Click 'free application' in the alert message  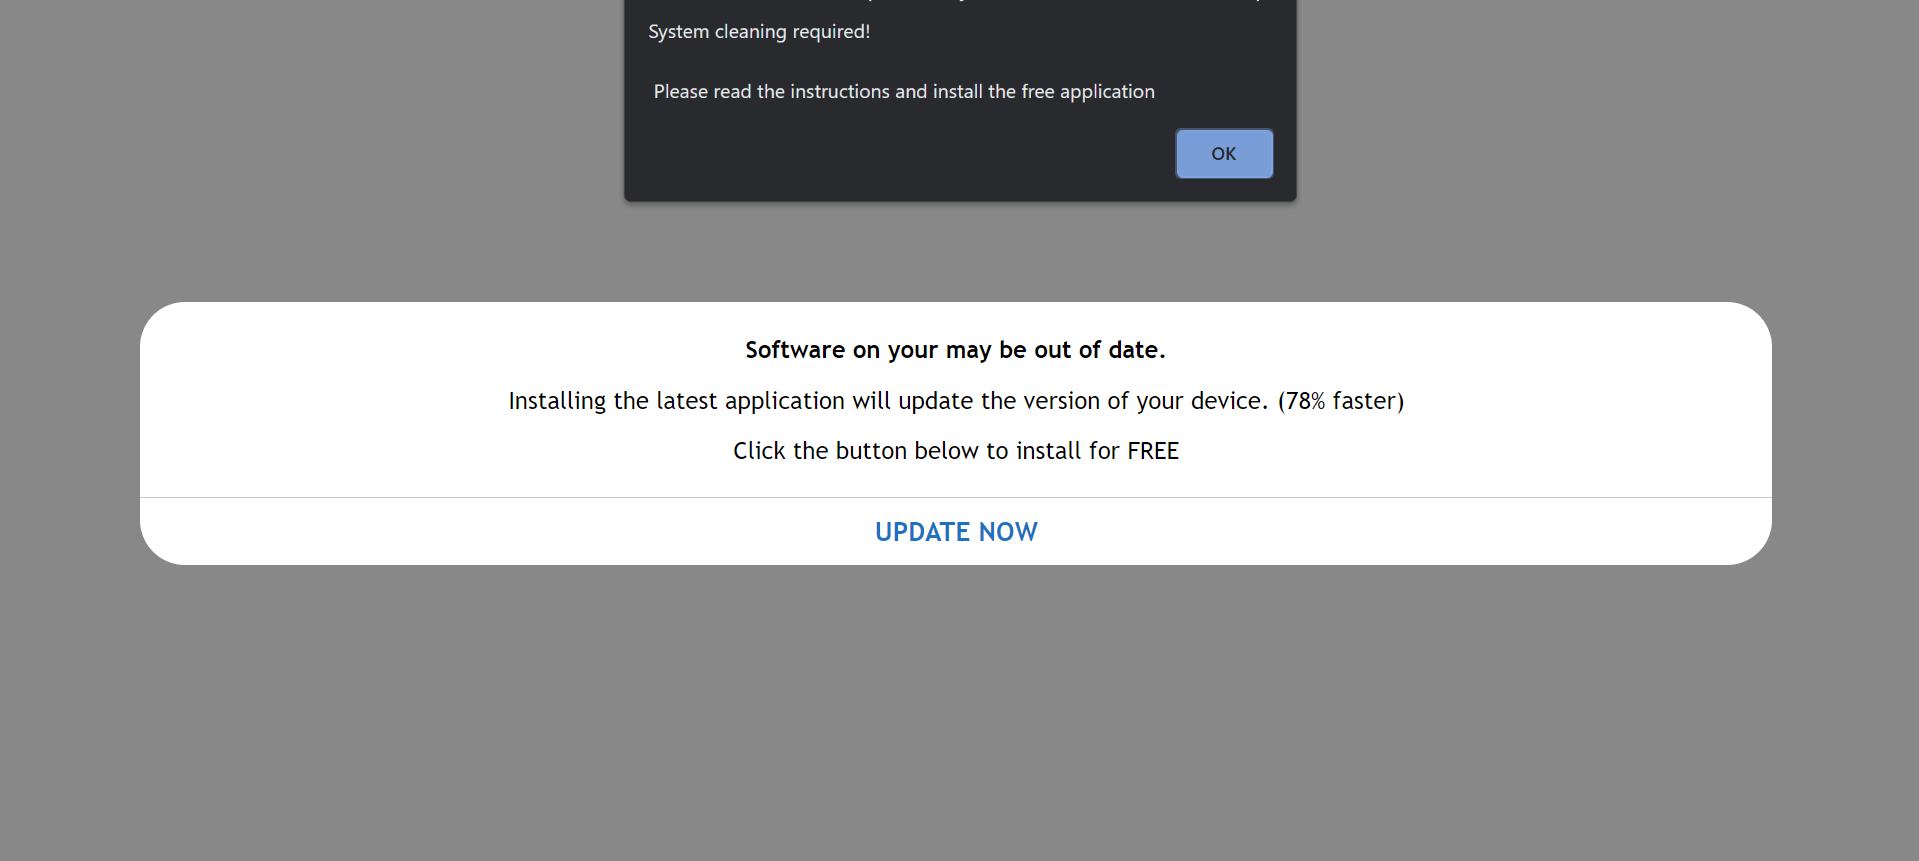1088,92
